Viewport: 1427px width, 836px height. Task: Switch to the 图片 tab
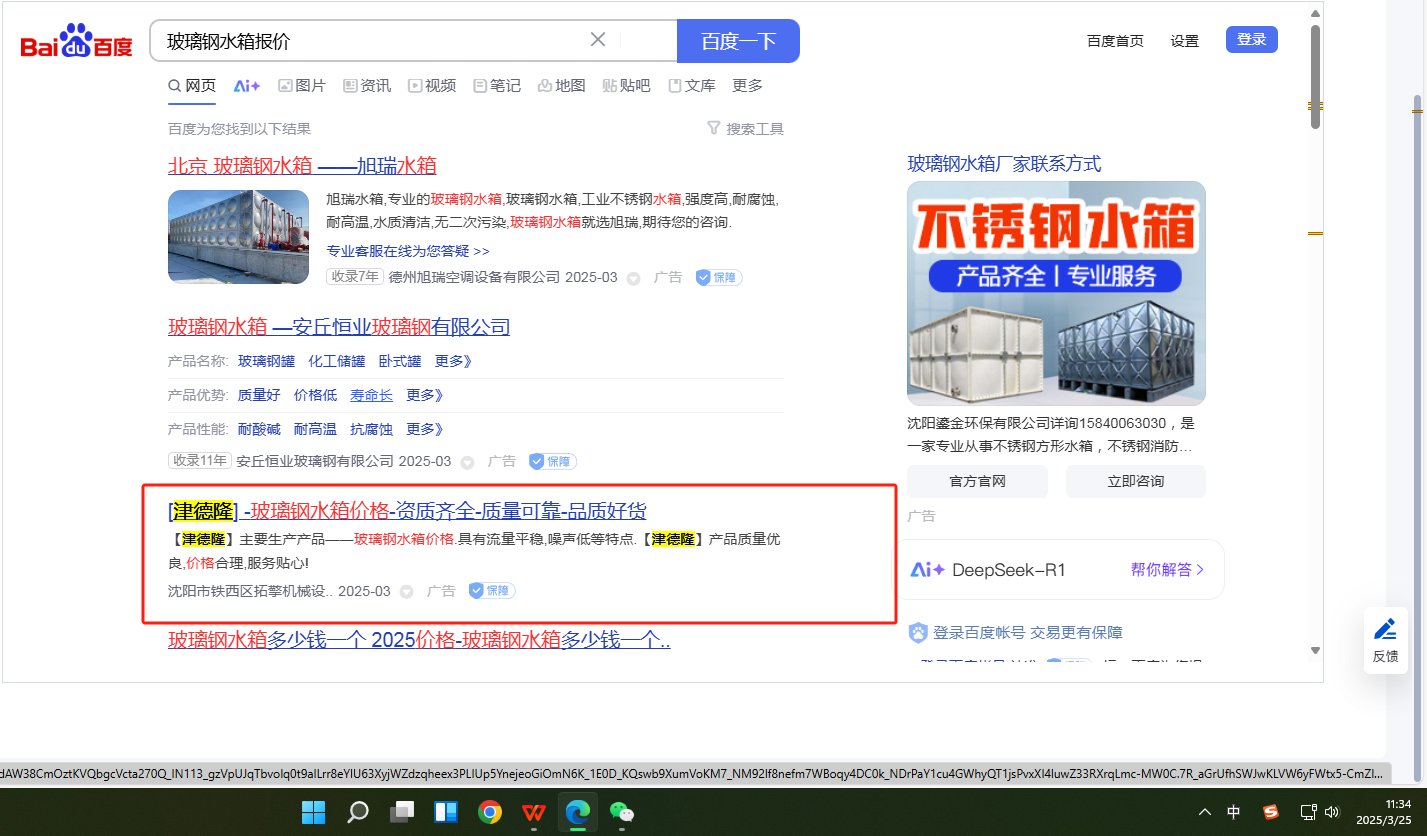point(302,86)
